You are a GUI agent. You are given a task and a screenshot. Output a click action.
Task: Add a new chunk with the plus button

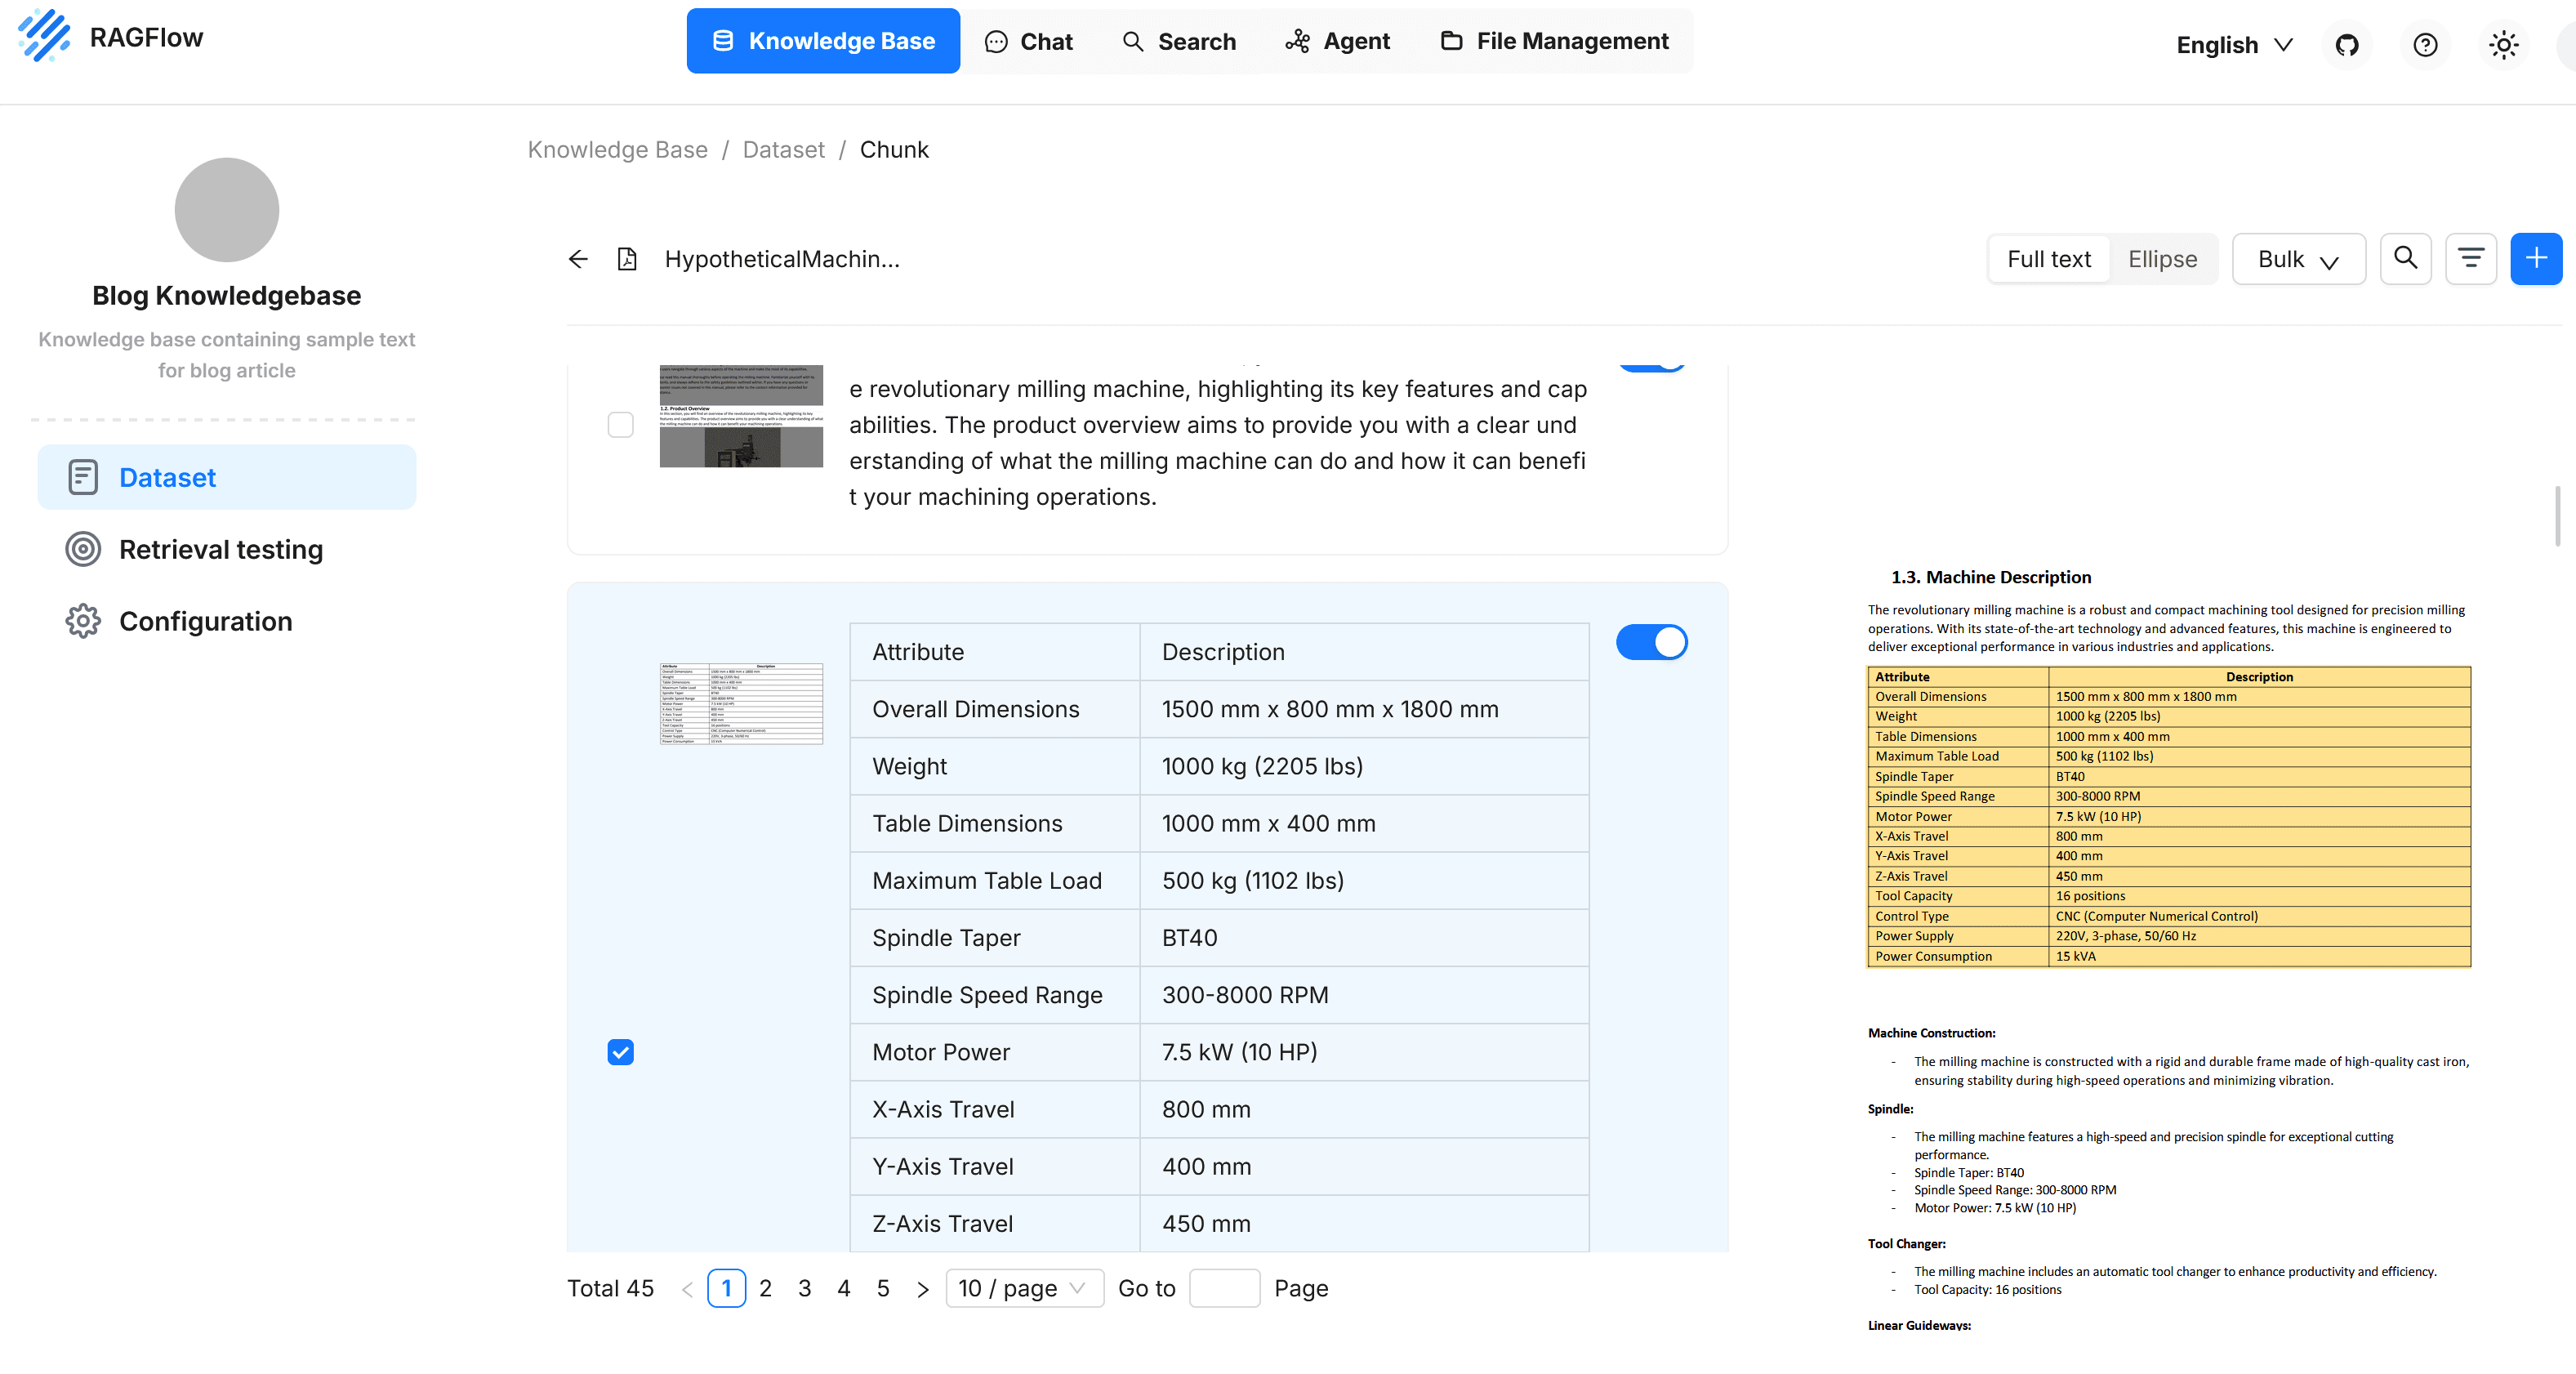coord(2536,259)
